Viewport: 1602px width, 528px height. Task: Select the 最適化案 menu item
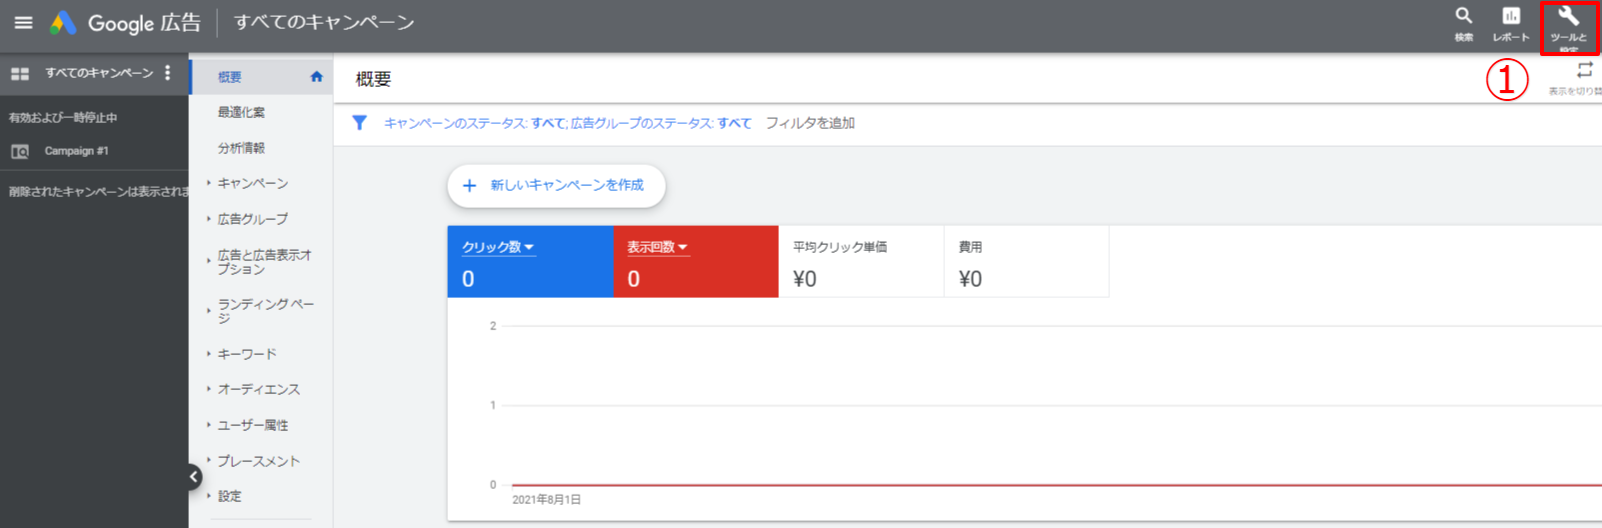tap(241, 112)
